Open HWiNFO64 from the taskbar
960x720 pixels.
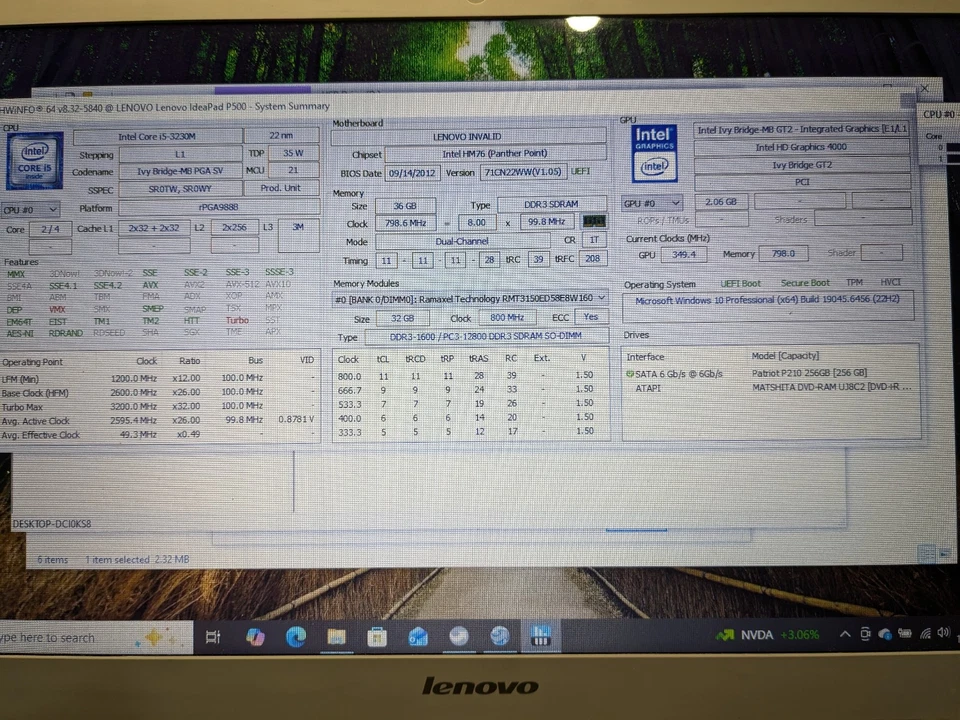coord(541,636)
